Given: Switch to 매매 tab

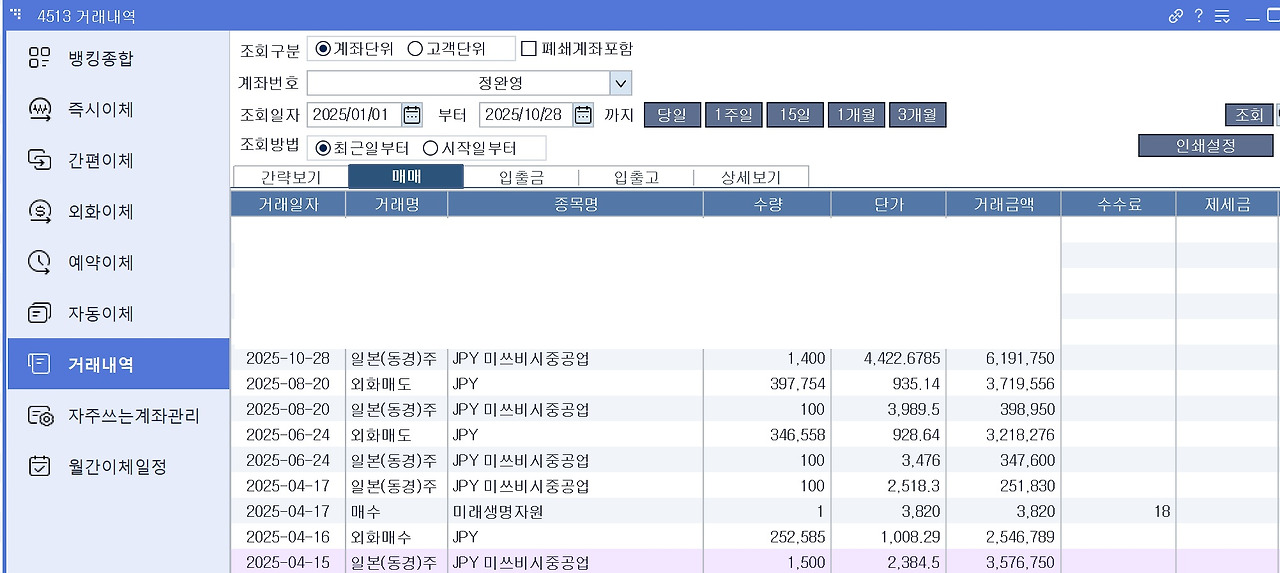Looking at the screenshot, I should [x=406, y=177].
